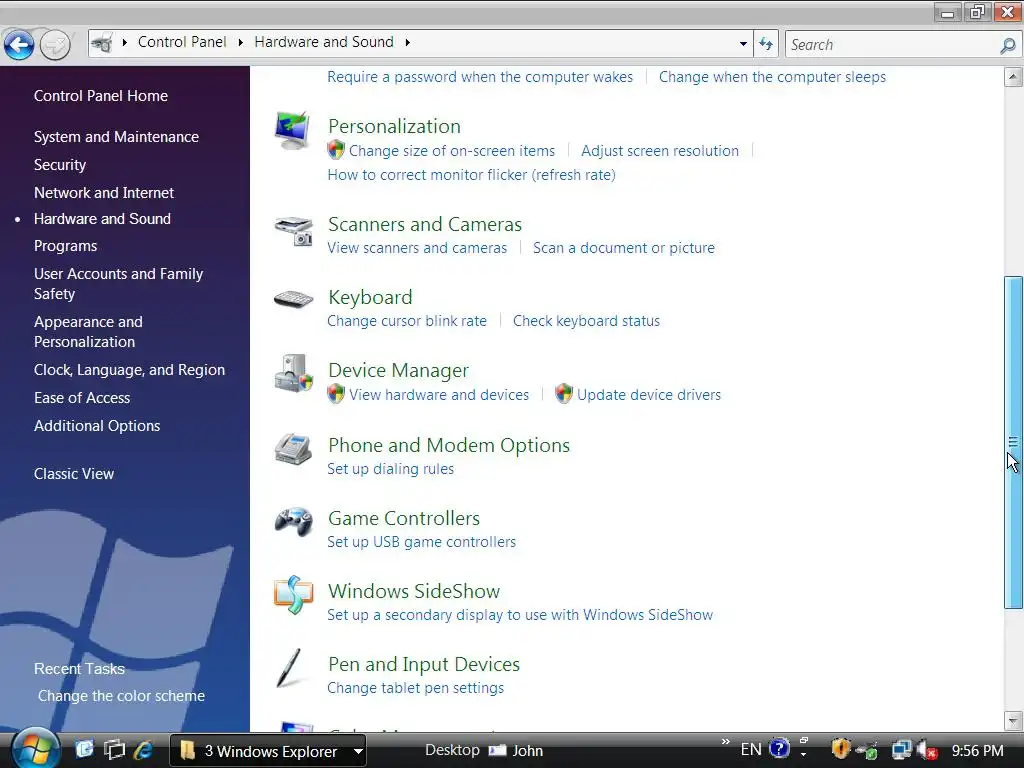
Task: Click the EN language indicator
Action: 751,750
